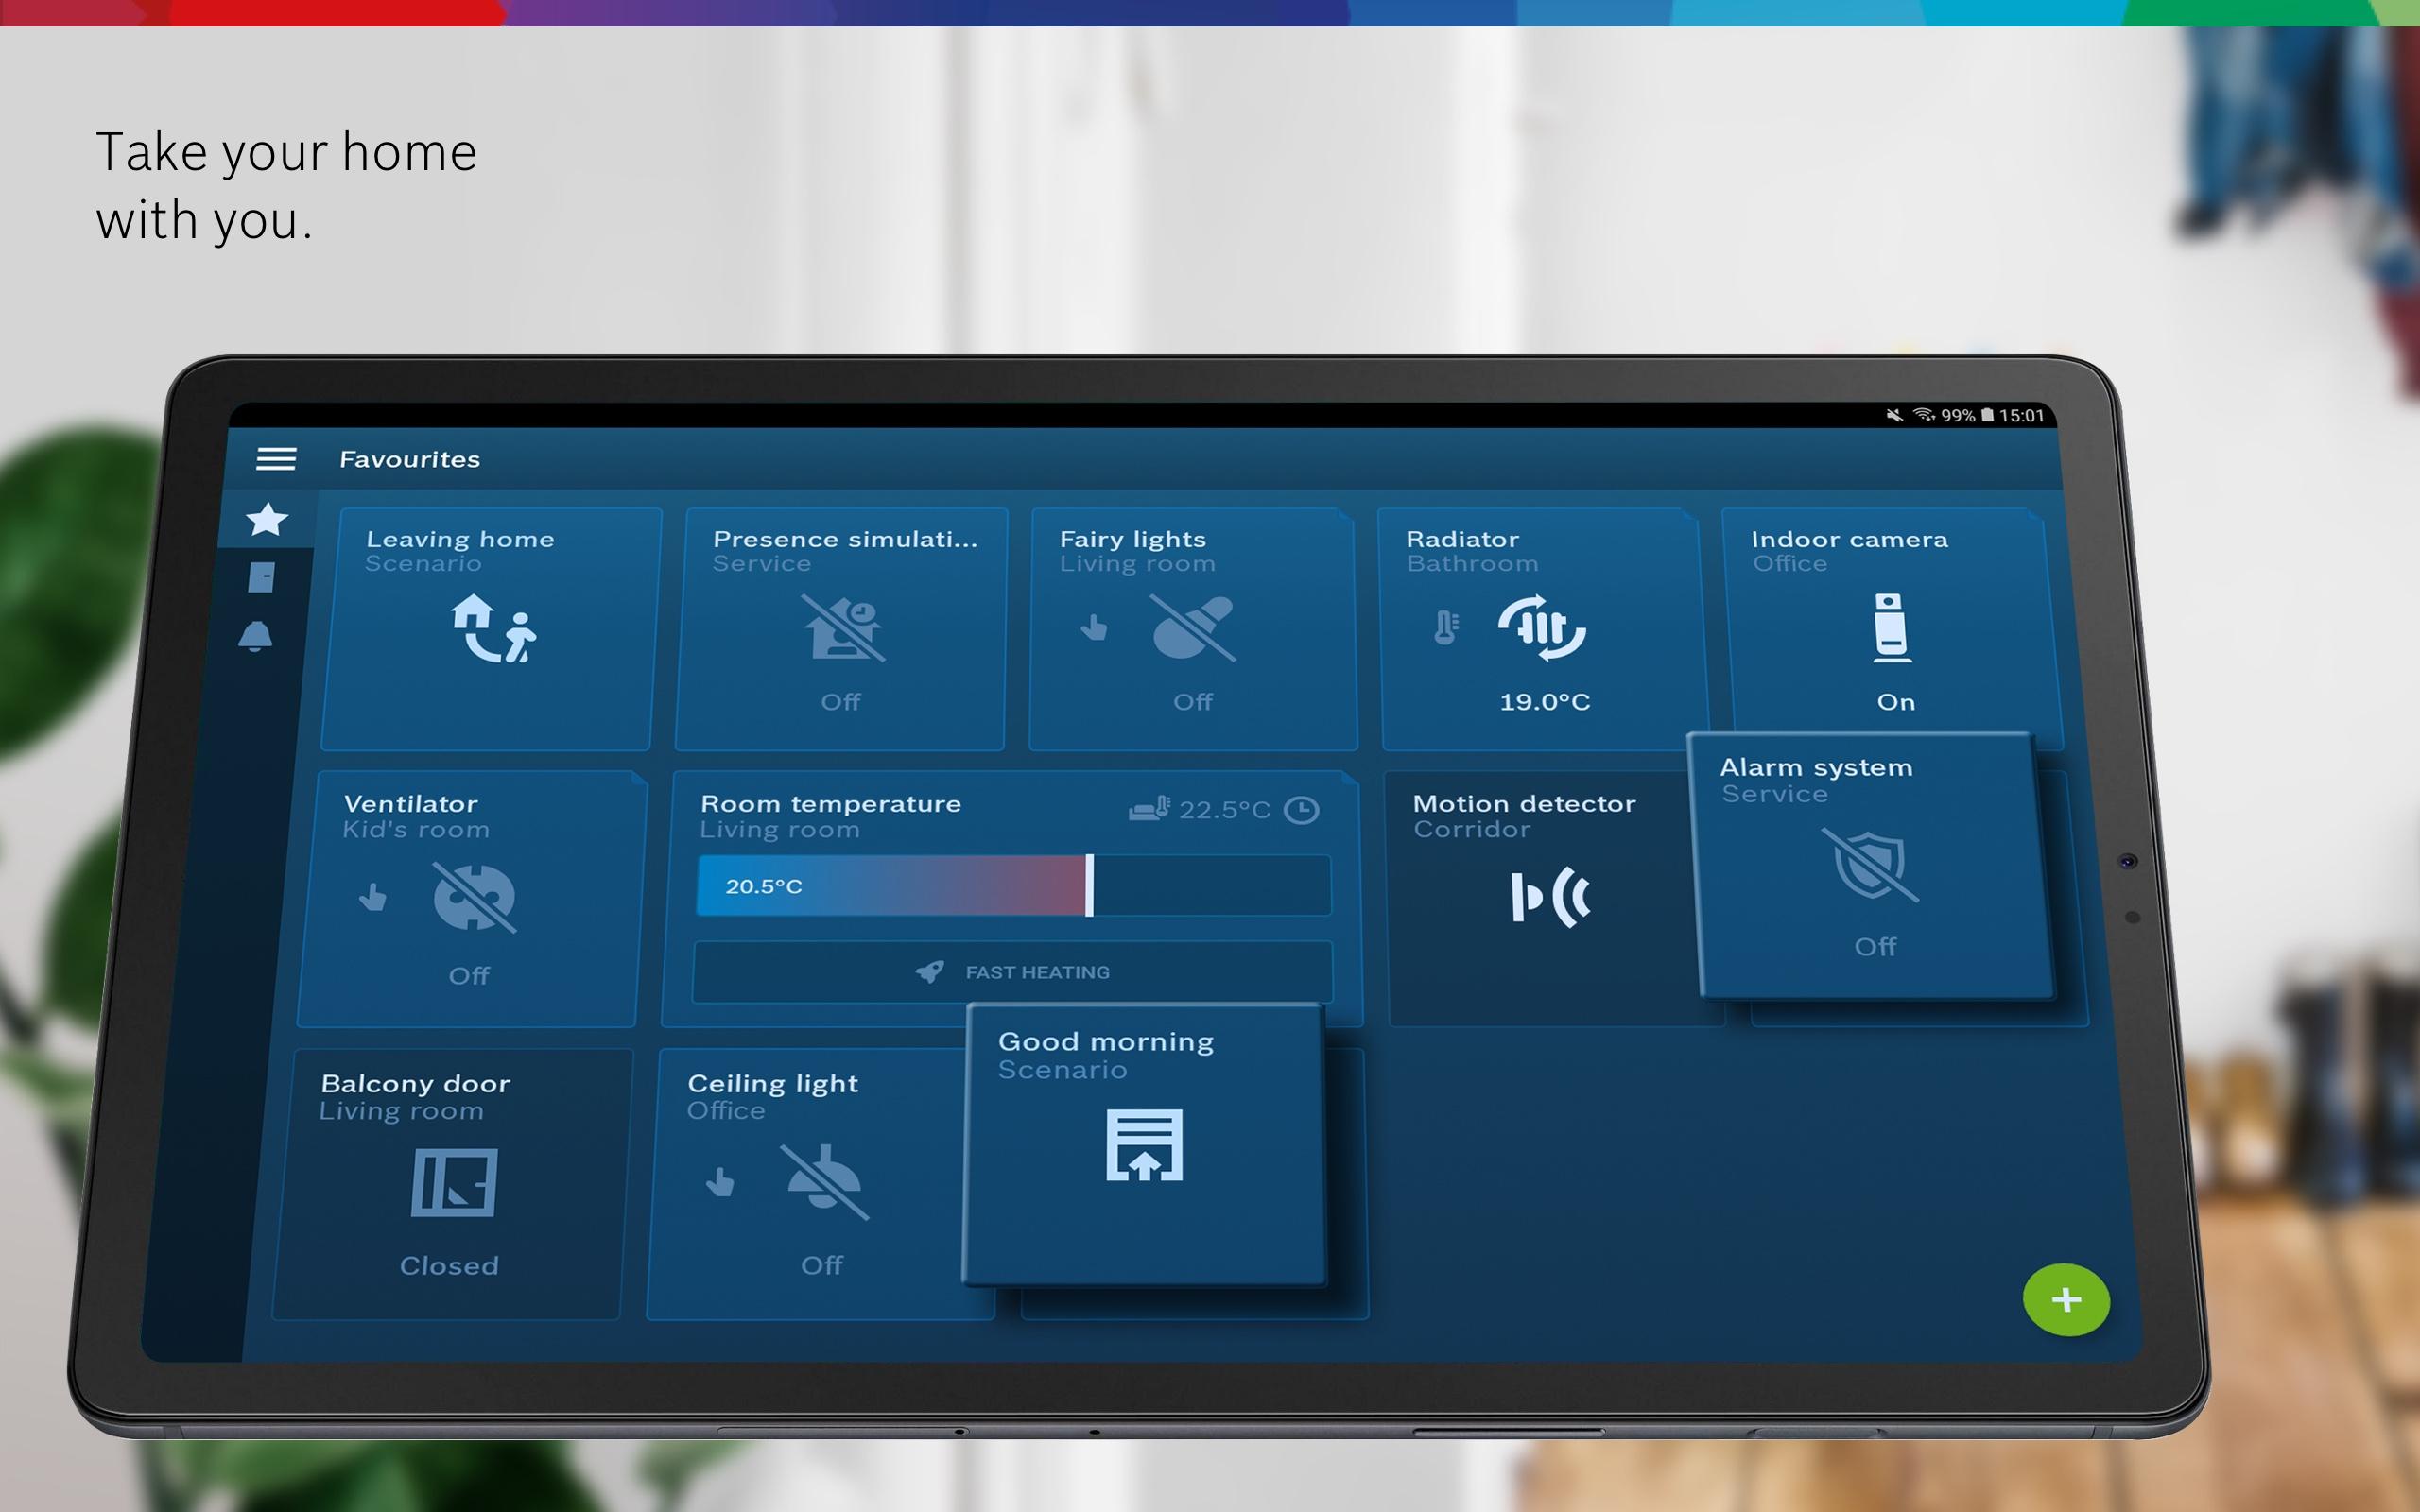
Task: Click the Presence simulation Off status
Action: point(840,702)
